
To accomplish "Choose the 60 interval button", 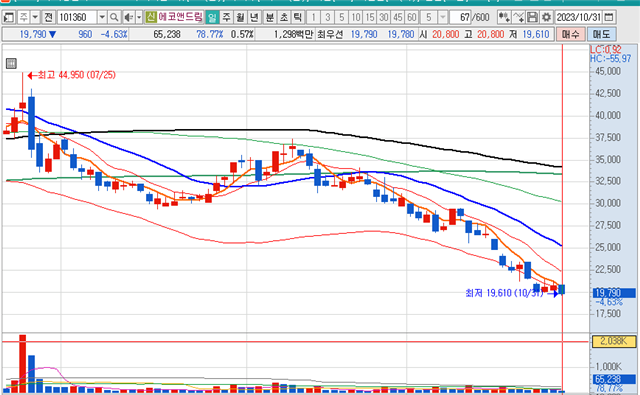I will pyautogui.click(x=411, y=17).
